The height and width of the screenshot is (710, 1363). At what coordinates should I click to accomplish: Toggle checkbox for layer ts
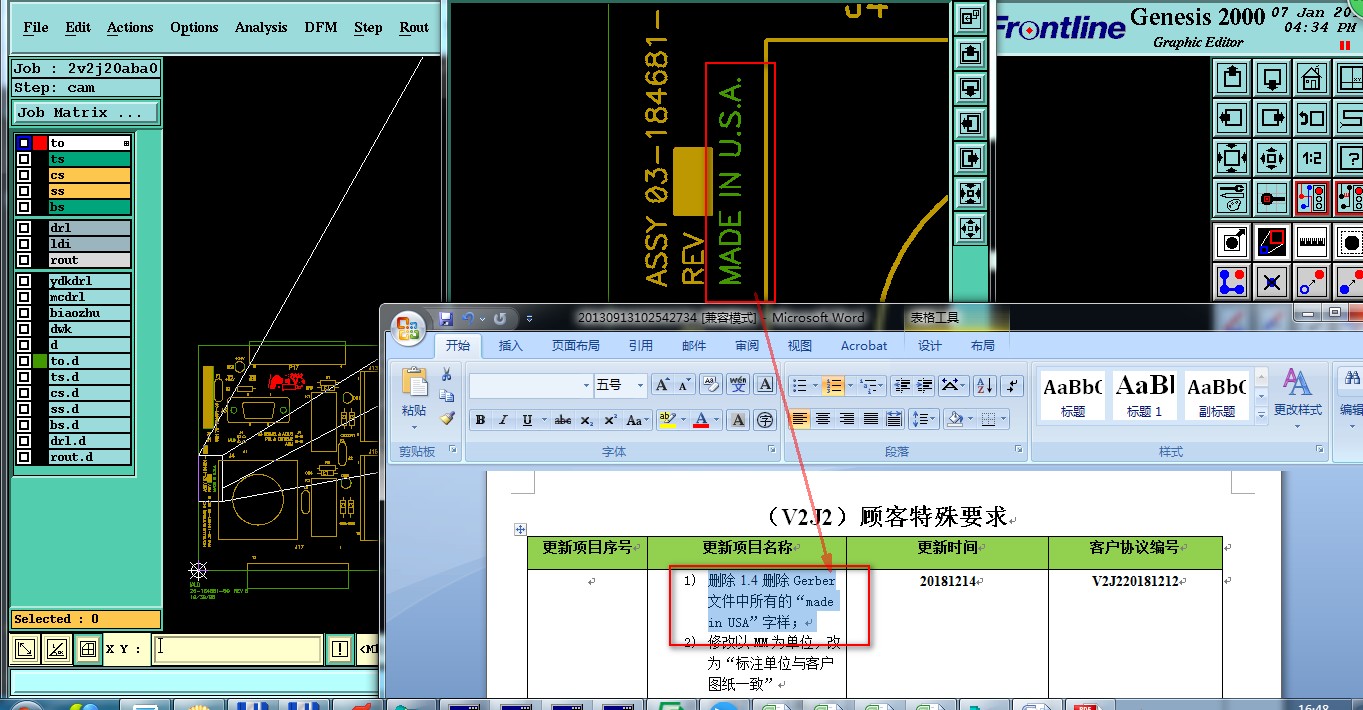coord(23,159)
